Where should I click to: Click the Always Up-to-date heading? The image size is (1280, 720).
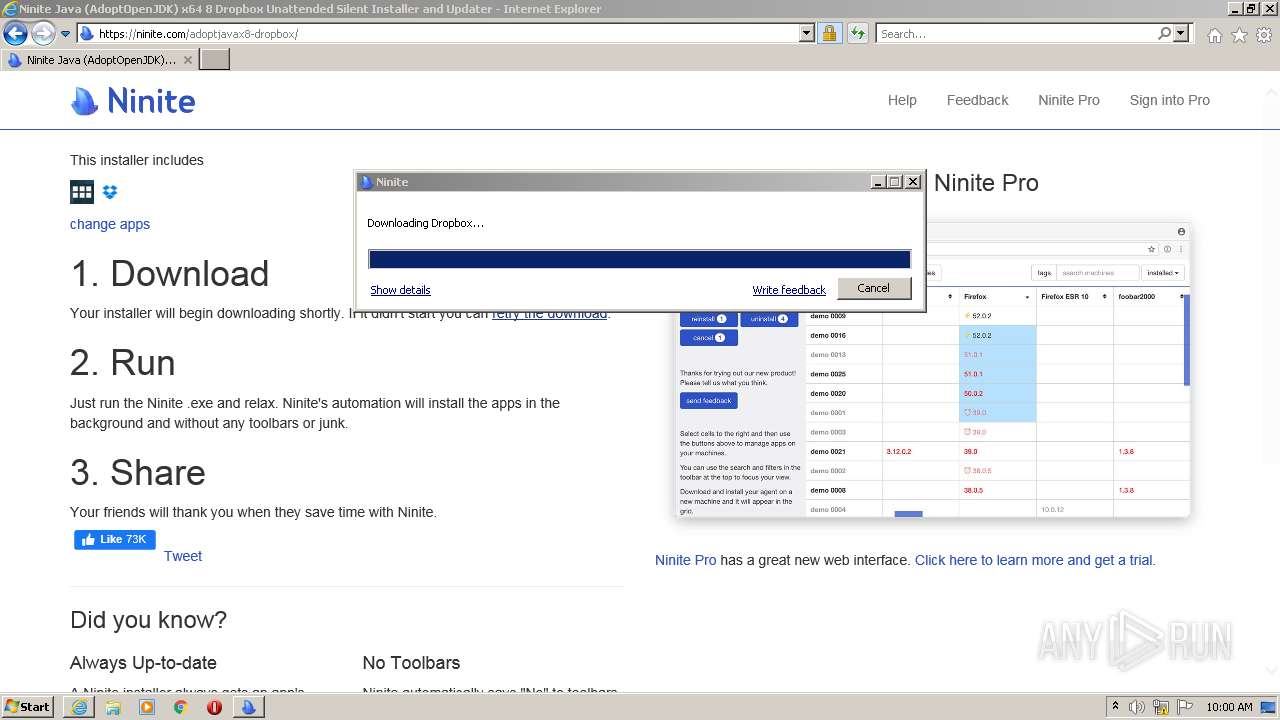143,663
